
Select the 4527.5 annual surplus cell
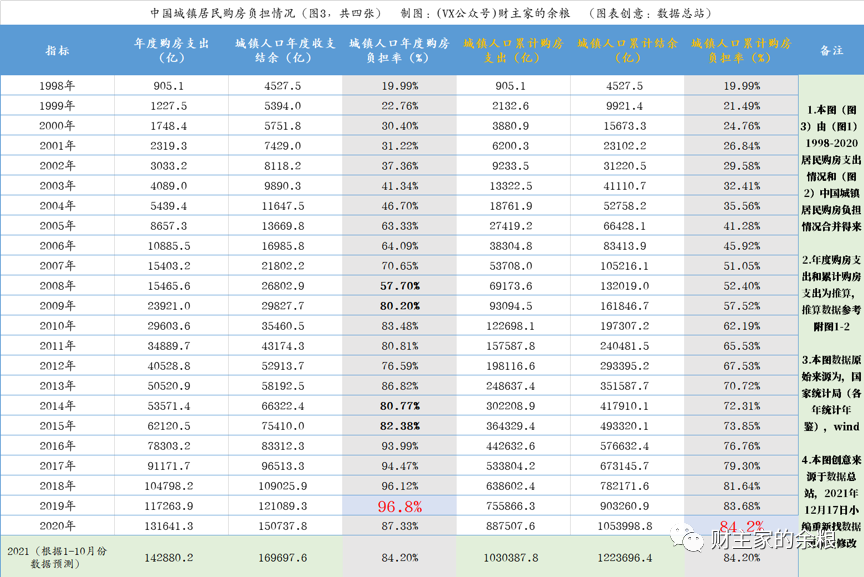pyautogui.click(x=283, y=86)
